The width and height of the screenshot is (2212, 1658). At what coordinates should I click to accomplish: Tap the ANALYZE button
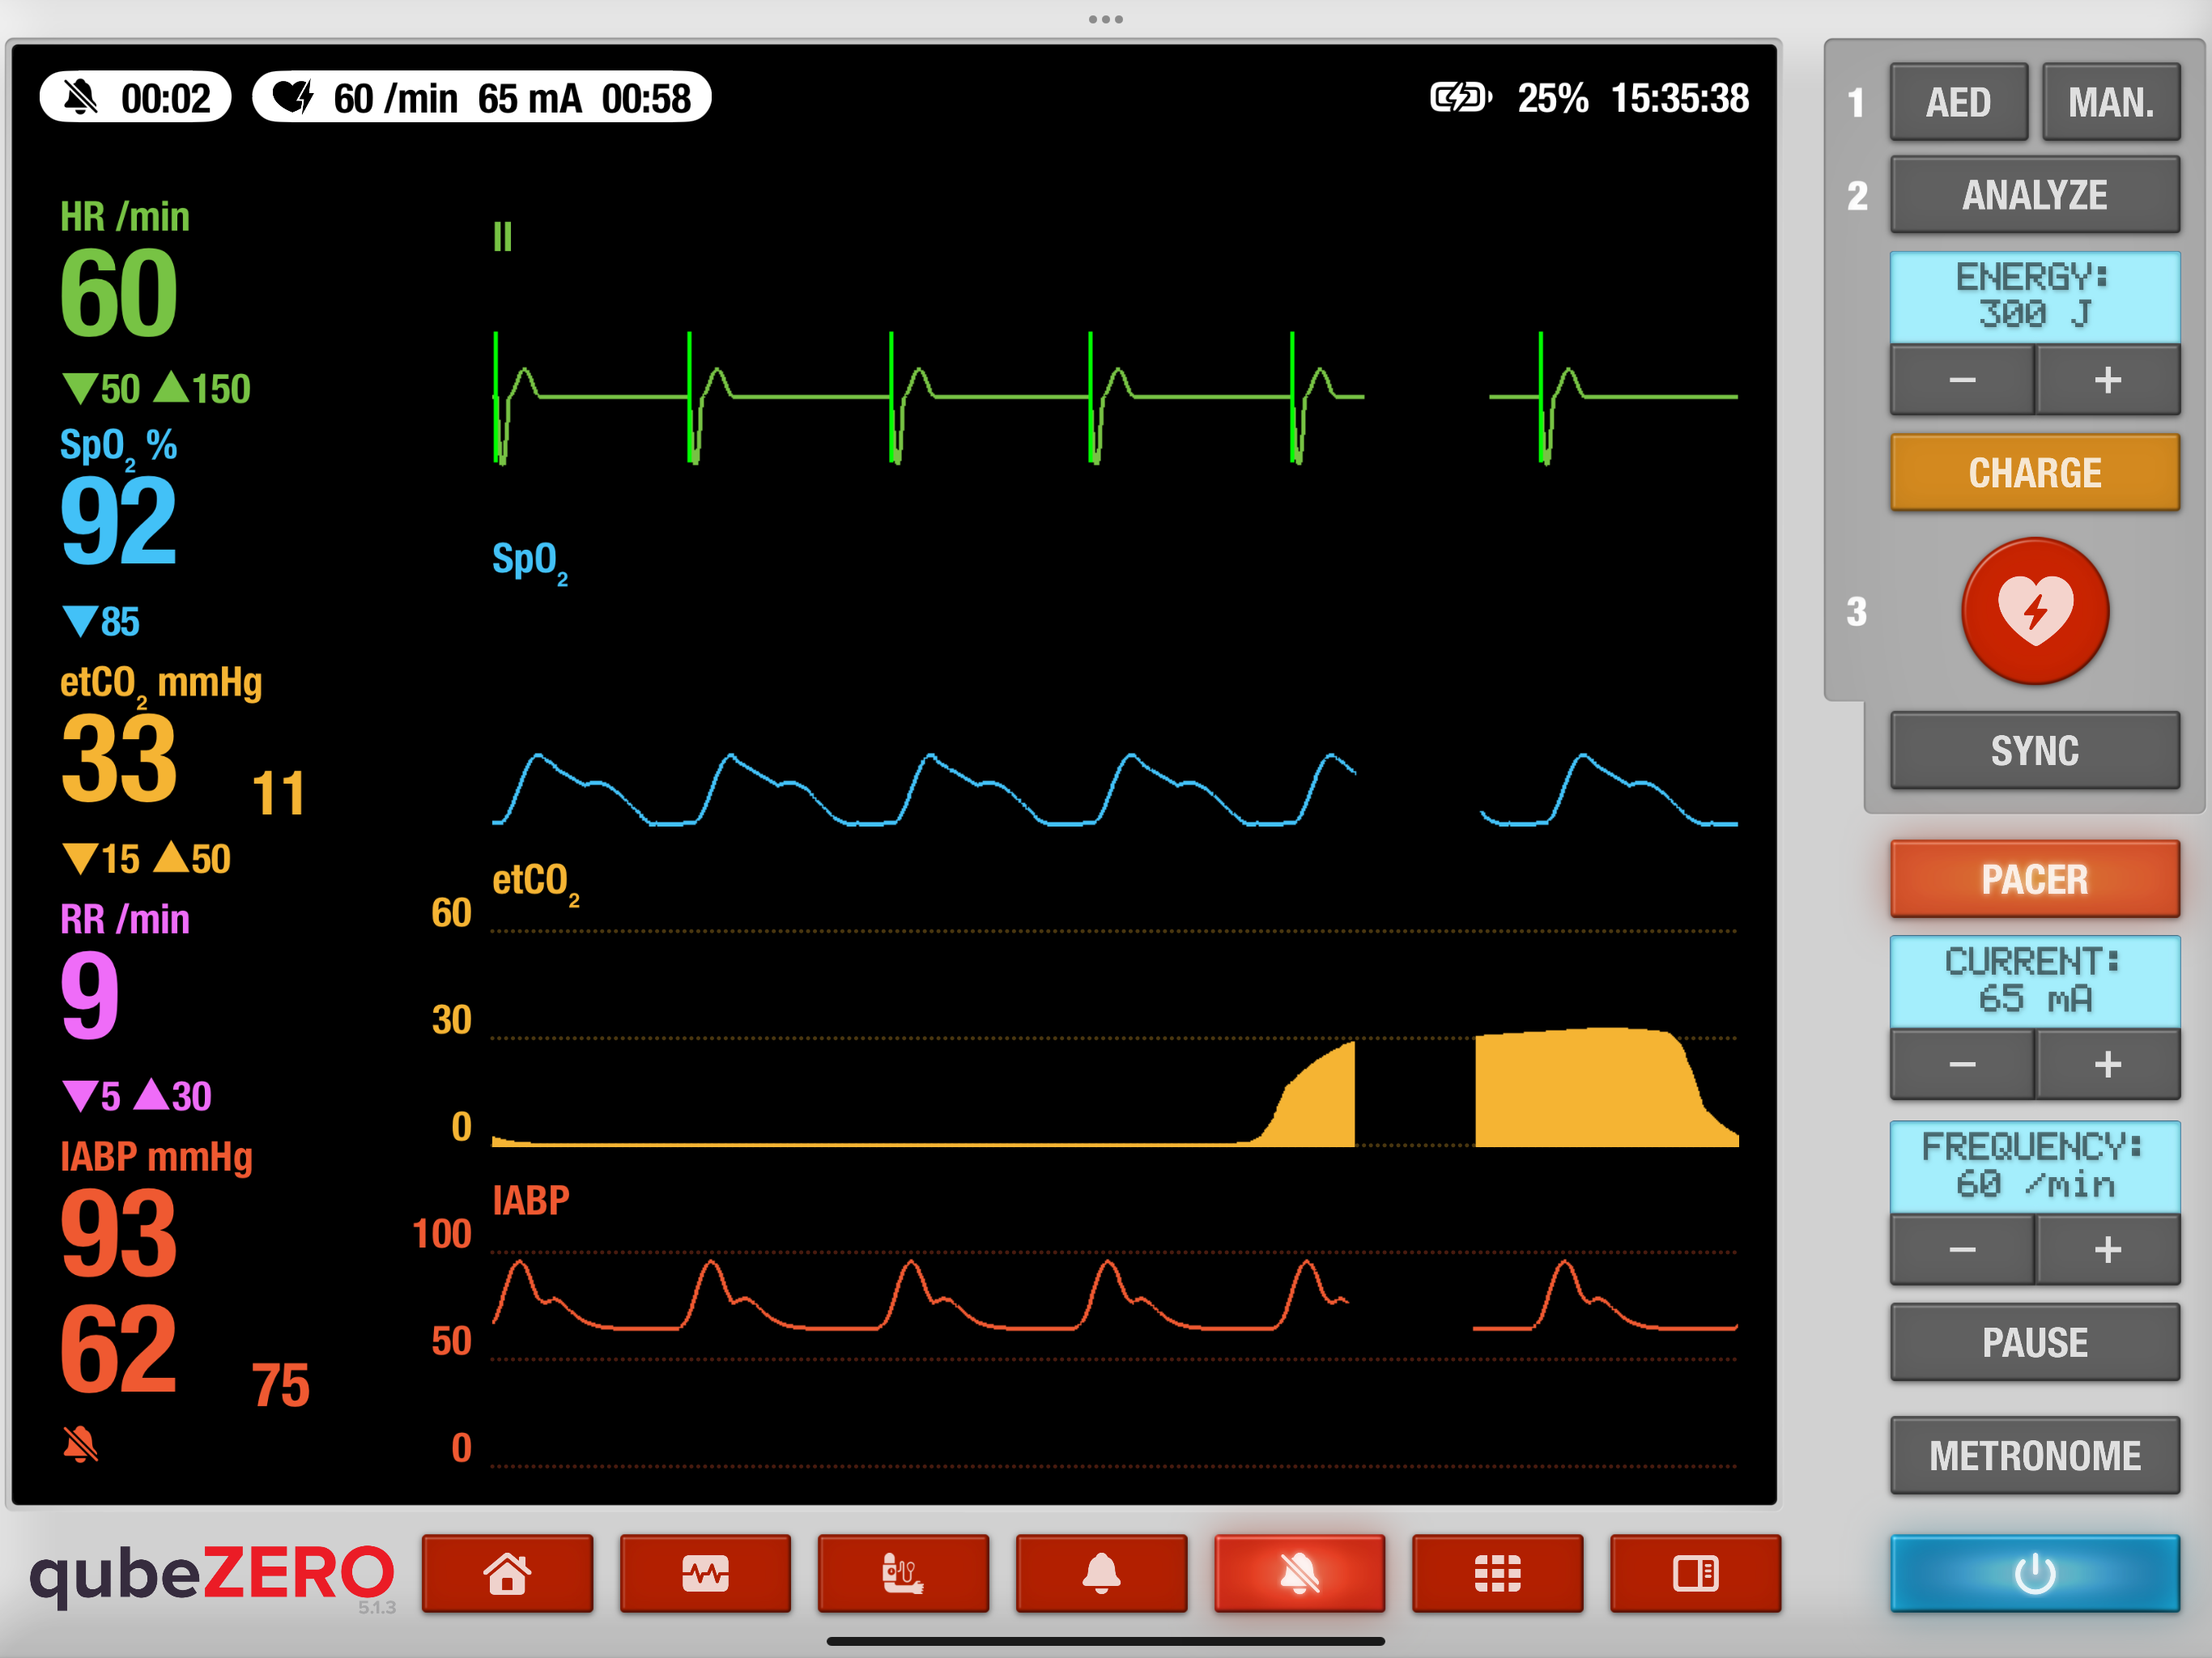[2034, 195]
